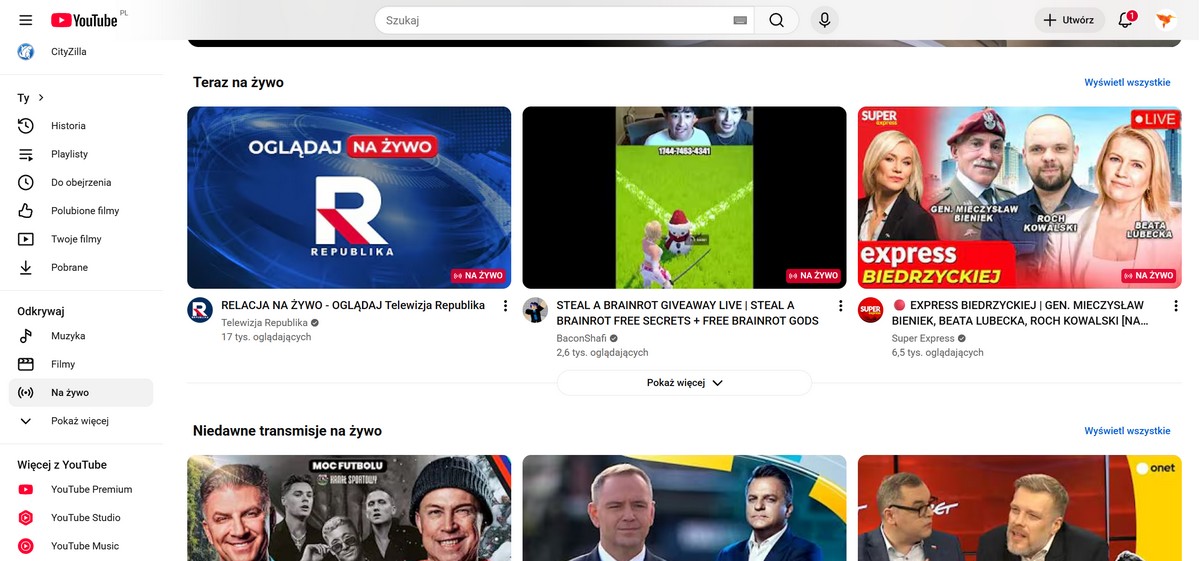The image size is (1200, 561).
Task: Click the CityZilla channel icon in sidebar
Action: [x=26, y=52]
